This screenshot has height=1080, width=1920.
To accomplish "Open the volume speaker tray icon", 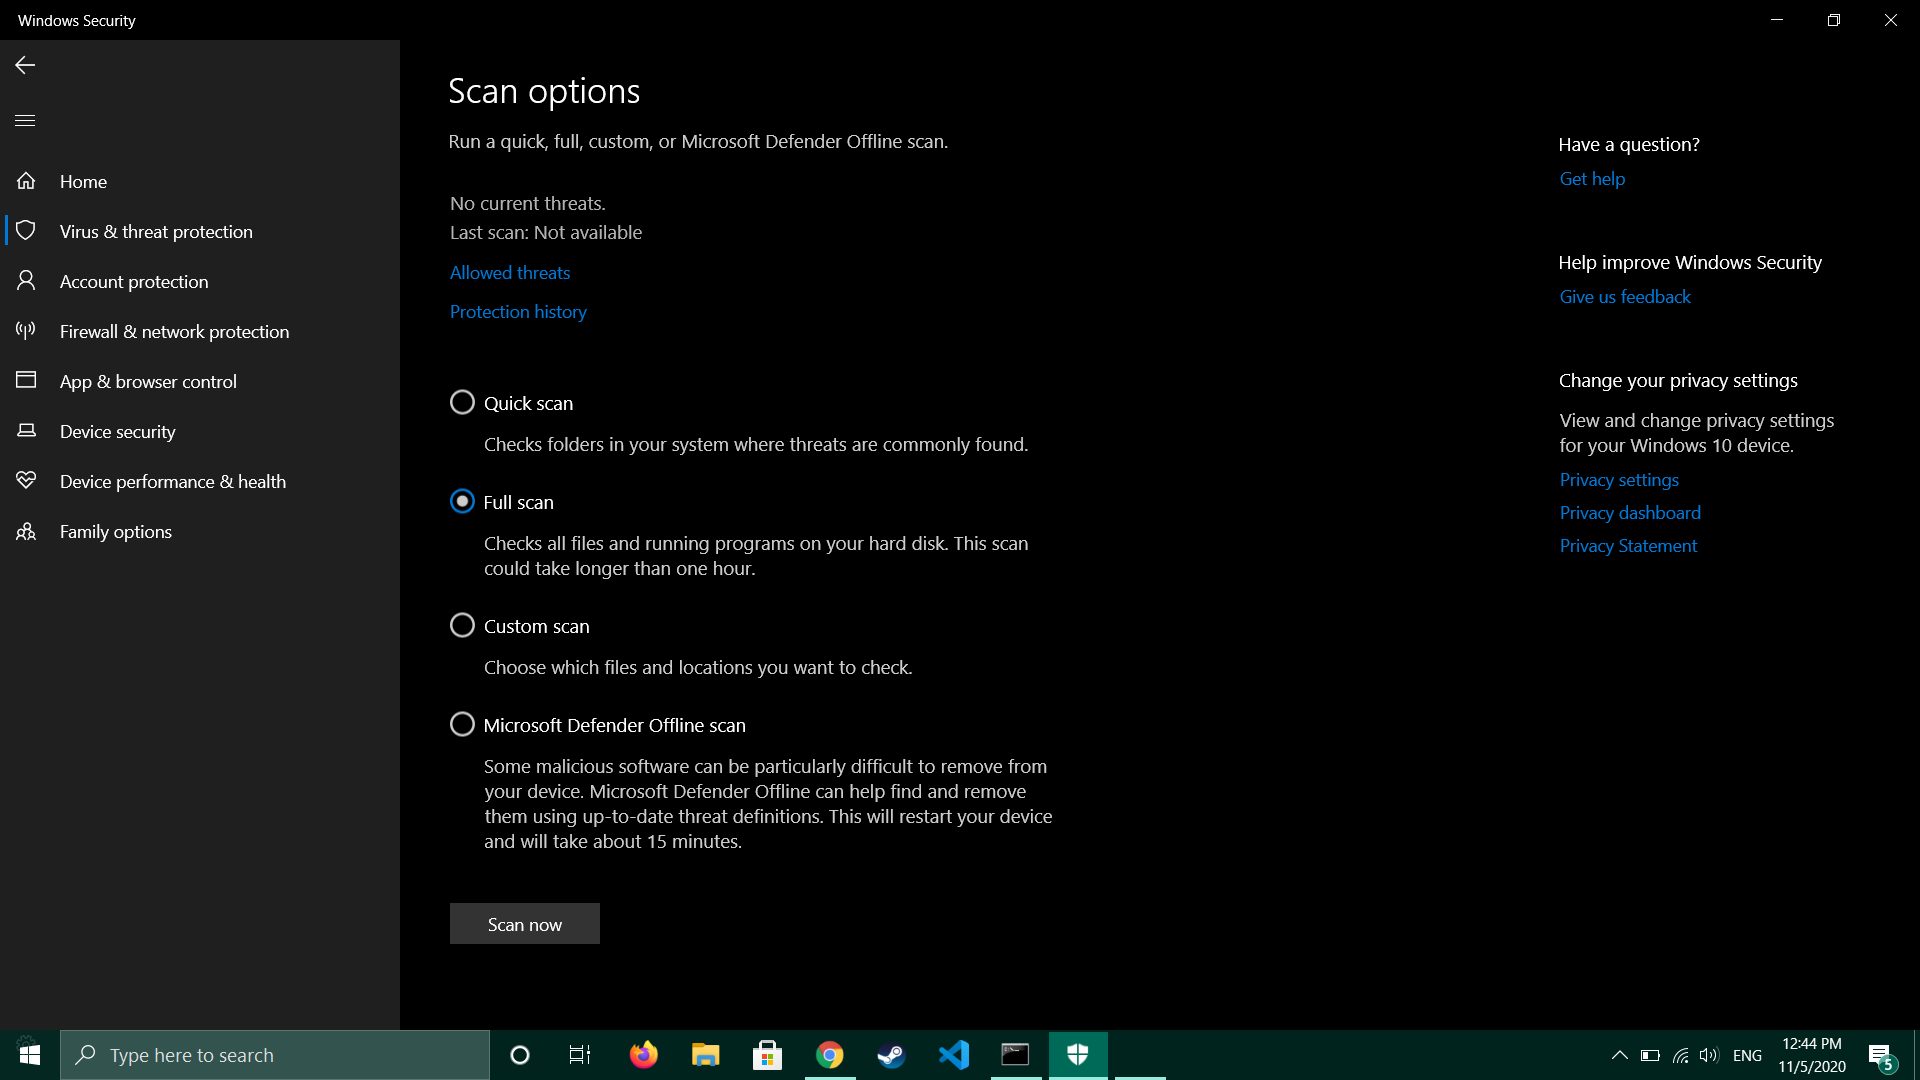I will pyautogui.click(x=1709, y=1056).
